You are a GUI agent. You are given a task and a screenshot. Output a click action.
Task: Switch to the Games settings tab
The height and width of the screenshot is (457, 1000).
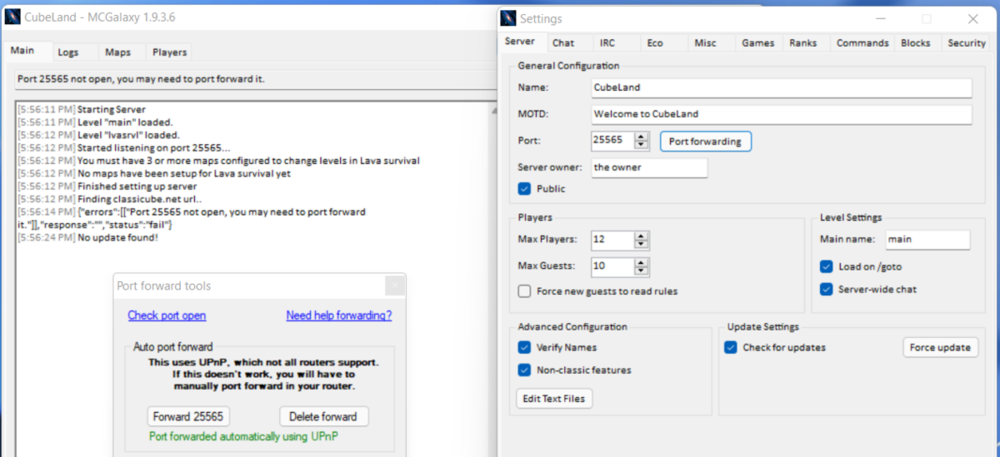point(758,43)
